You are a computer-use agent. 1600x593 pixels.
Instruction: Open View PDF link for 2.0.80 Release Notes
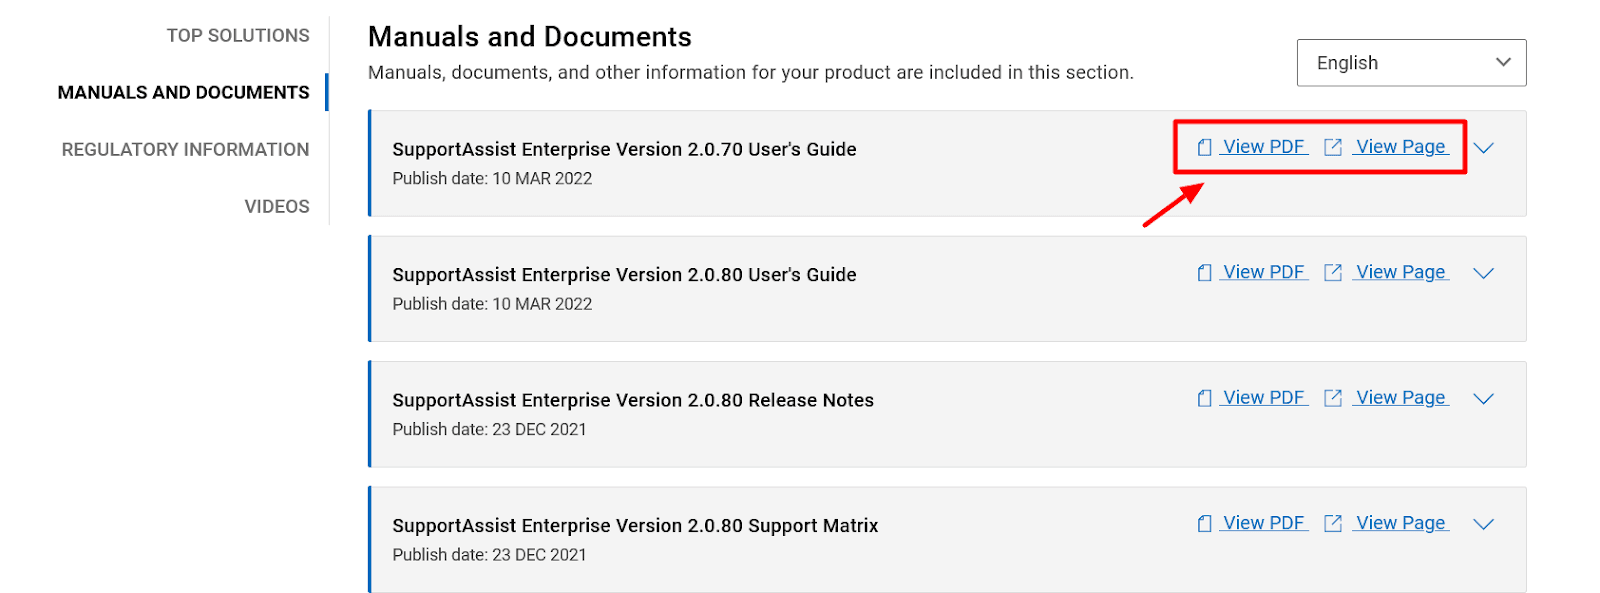click(1264, 398)
